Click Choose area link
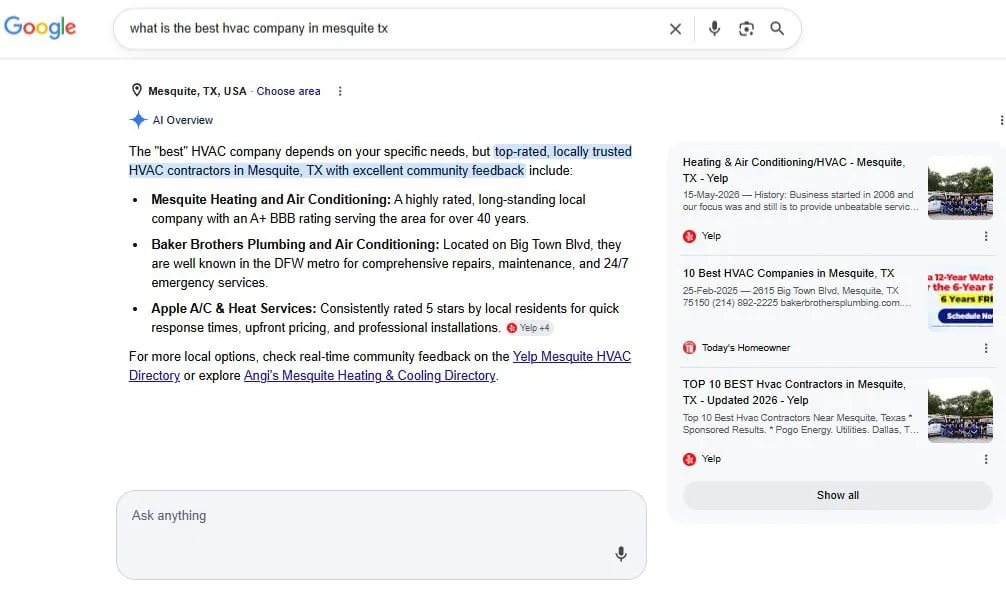The height and width of the screenshot is (590, 1006). [288, 91]
